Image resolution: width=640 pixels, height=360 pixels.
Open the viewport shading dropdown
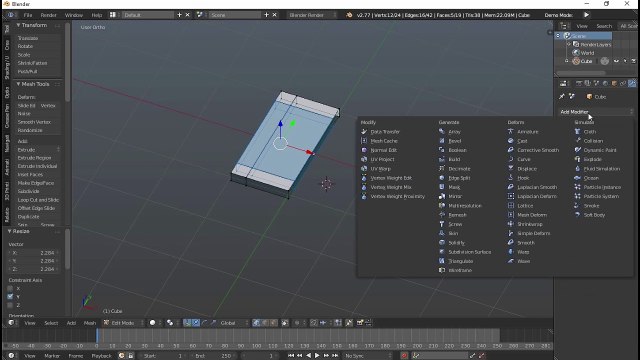(155, 323)
